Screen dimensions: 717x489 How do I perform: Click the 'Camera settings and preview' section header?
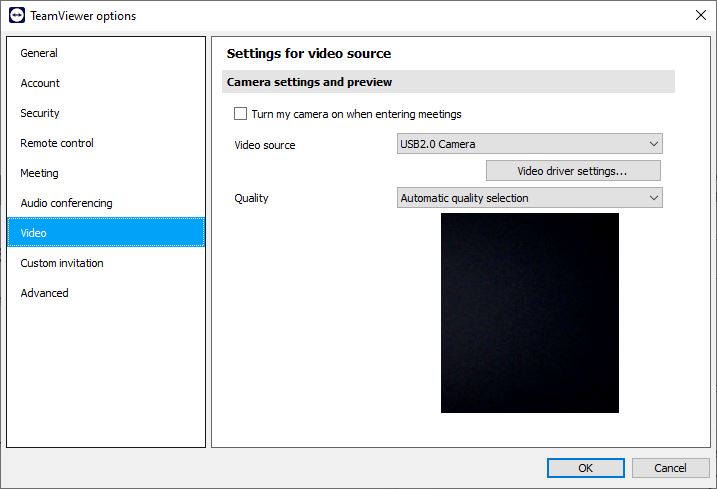(448, 82)
